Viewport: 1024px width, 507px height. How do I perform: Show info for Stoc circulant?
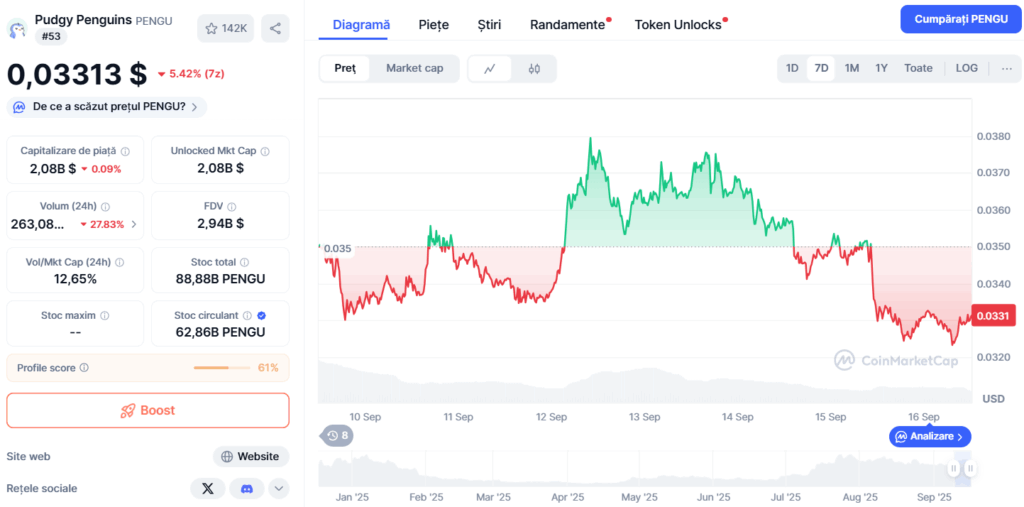(247, 315)
